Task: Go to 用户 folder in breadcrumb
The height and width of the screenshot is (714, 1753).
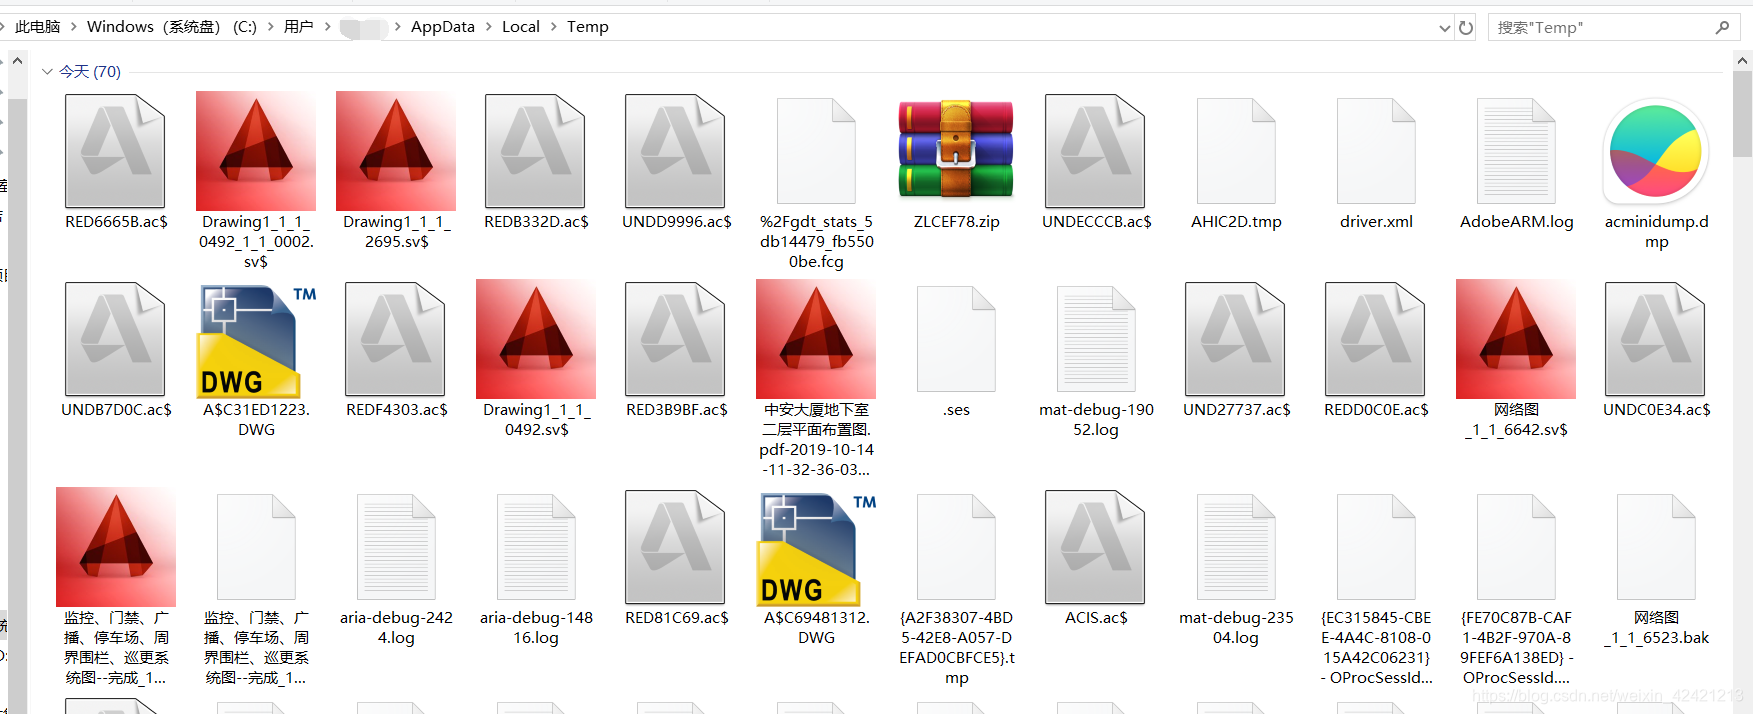Action: click(299, 27)
